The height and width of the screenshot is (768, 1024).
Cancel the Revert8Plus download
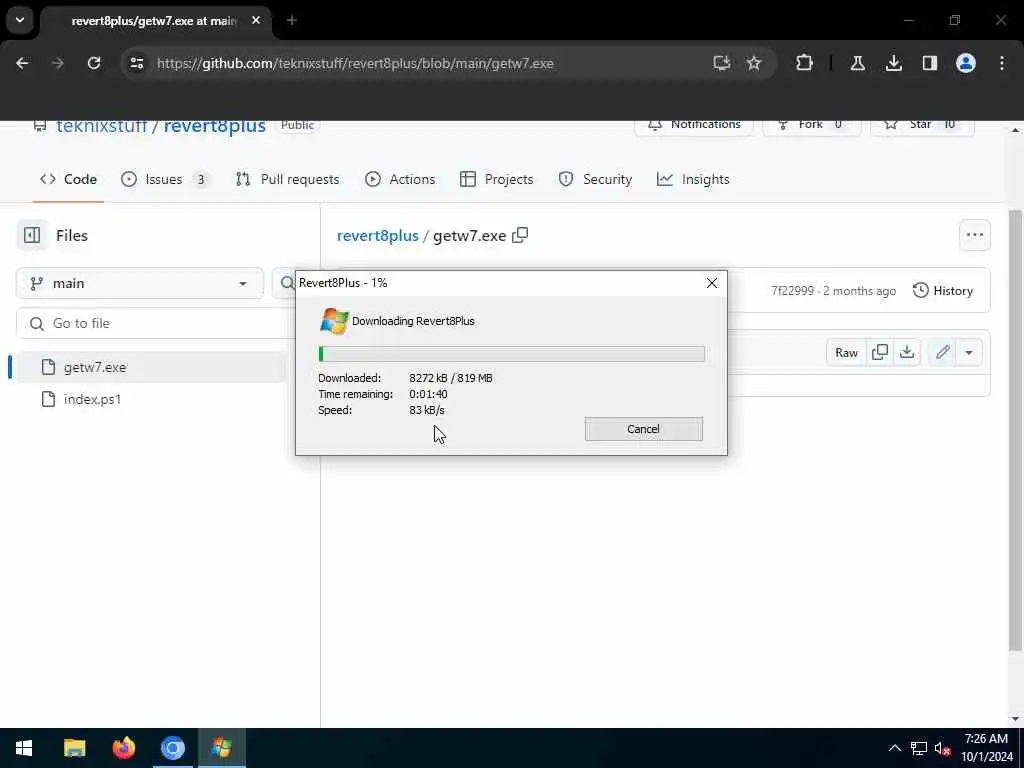(644, 429)
